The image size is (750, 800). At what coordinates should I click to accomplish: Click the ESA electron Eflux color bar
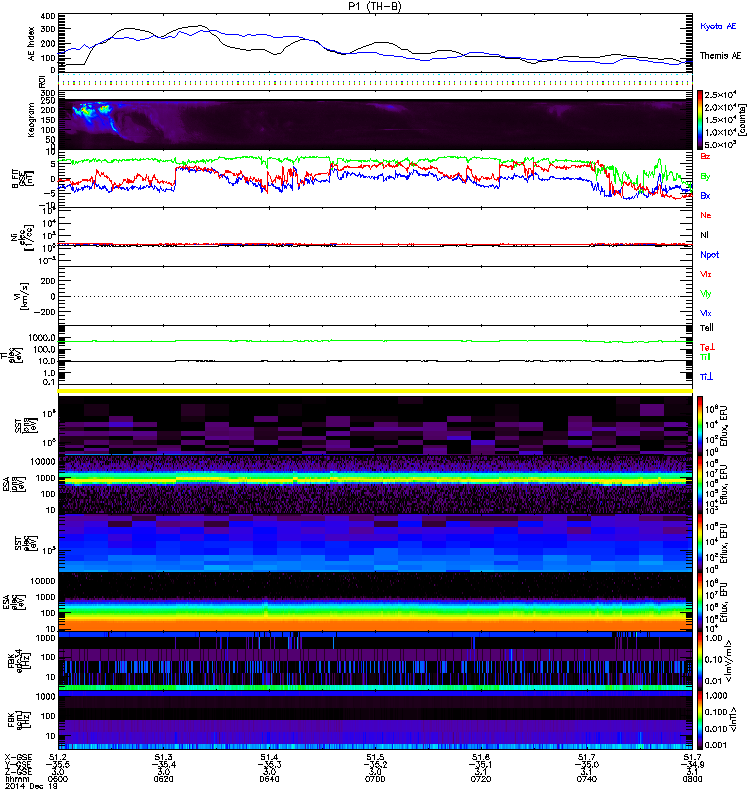[700, 602]
